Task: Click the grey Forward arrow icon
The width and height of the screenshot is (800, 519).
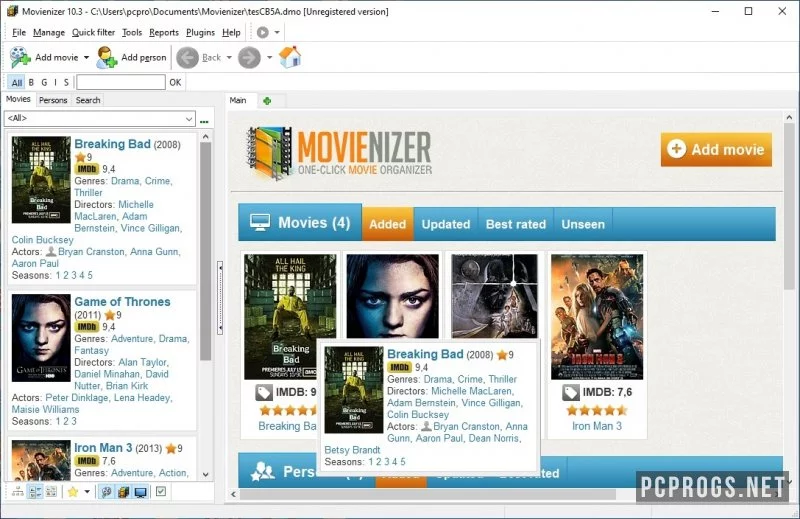Action: pyautogui.click(x=249, y=58)
